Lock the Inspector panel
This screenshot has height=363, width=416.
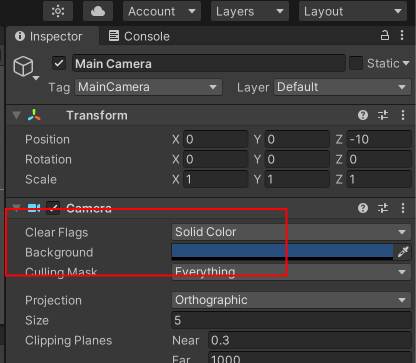tap(385, 35)
